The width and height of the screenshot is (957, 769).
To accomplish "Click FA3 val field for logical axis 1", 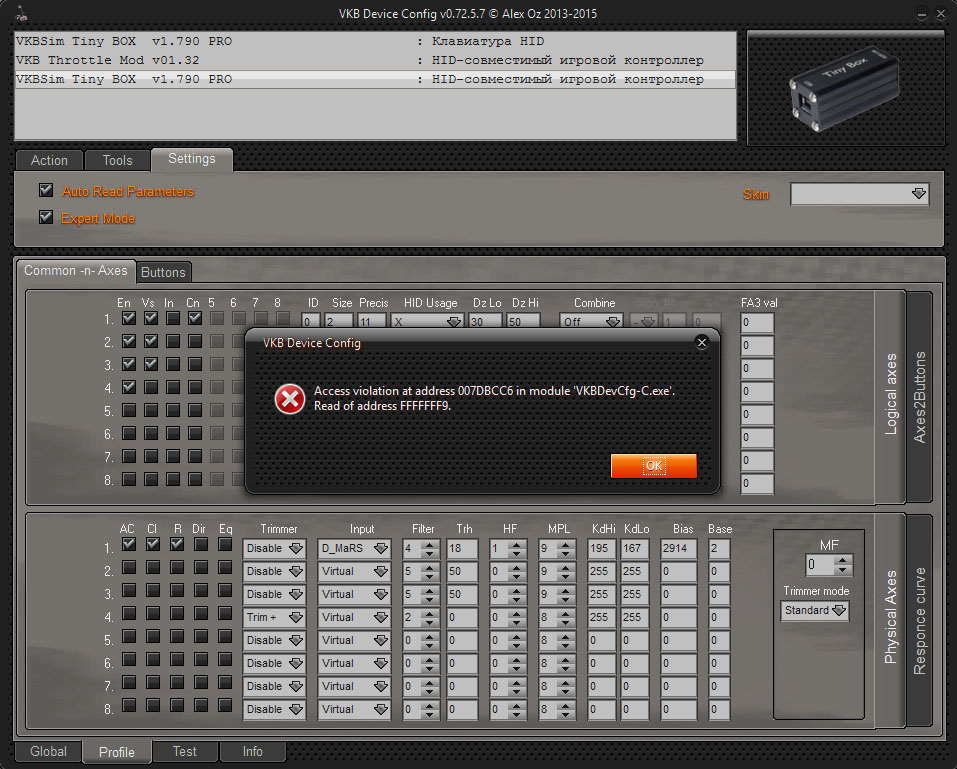I will (757, 323).
